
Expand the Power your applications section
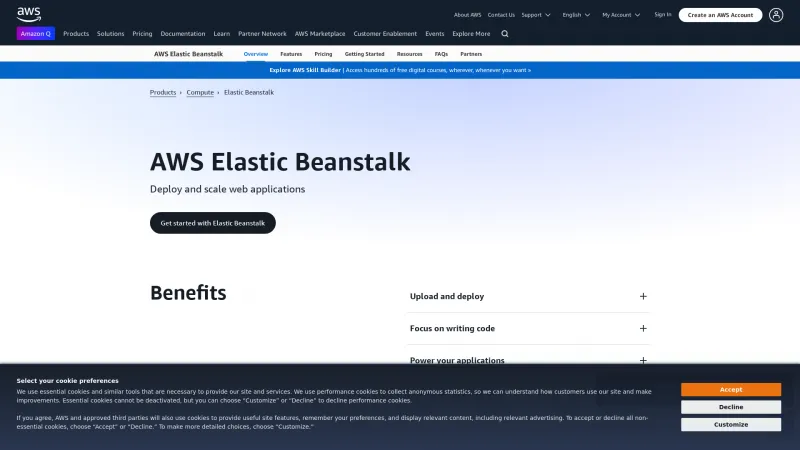[529, 360]
